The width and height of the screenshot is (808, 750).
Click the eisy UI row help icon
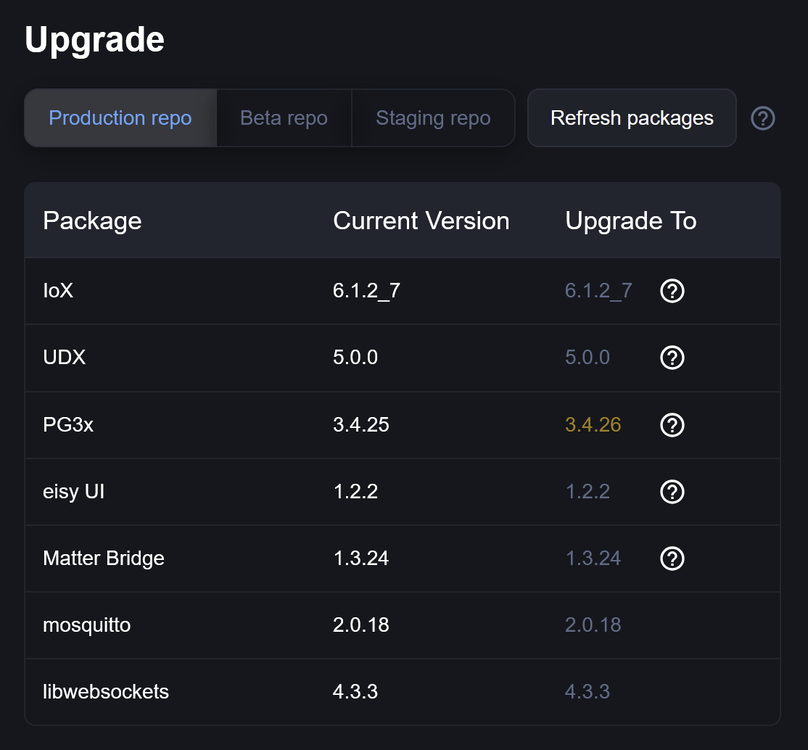(x=672, y=491)
